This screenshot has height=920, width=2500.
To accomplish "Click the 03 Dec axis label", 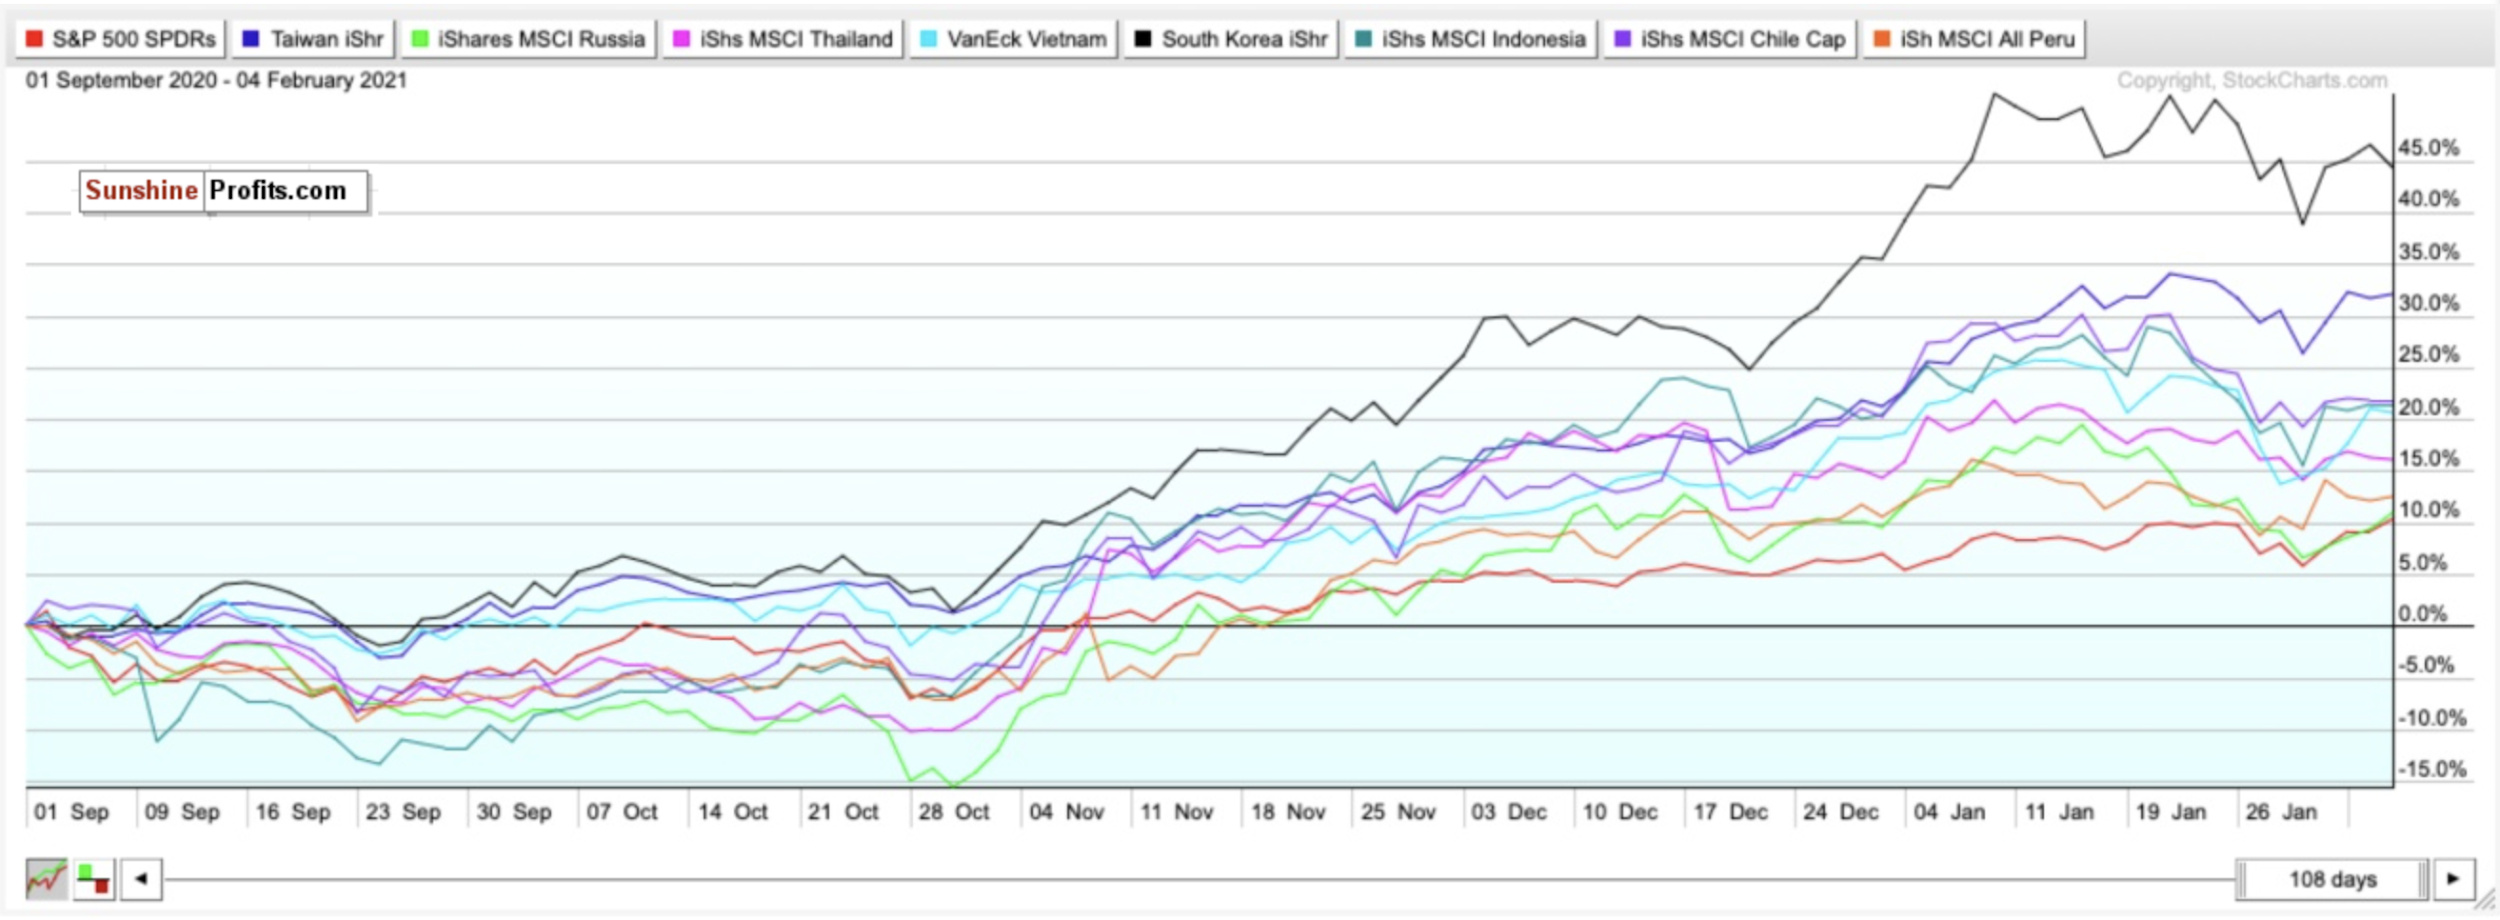I will click(x=1509, y=812).
